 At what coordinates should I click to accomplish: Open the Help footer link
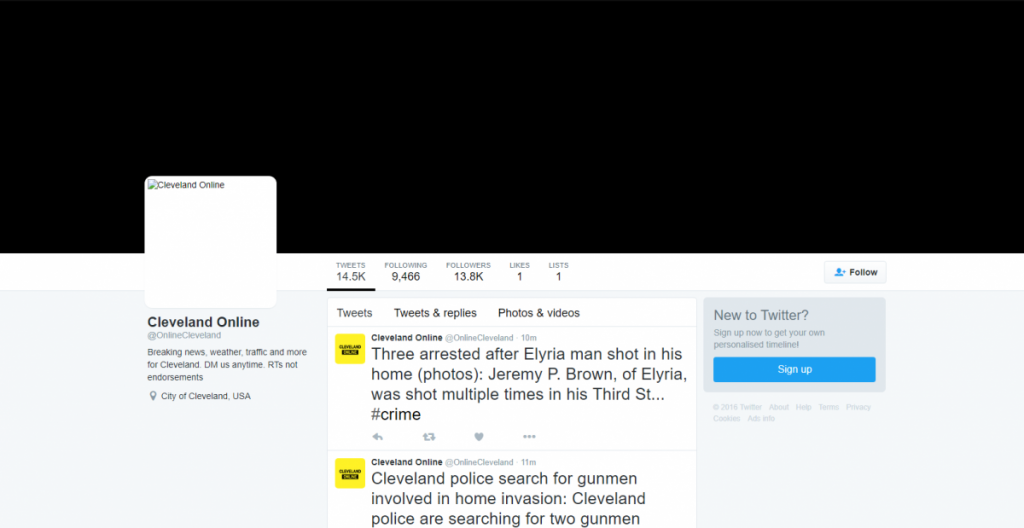tap(803, 407)
